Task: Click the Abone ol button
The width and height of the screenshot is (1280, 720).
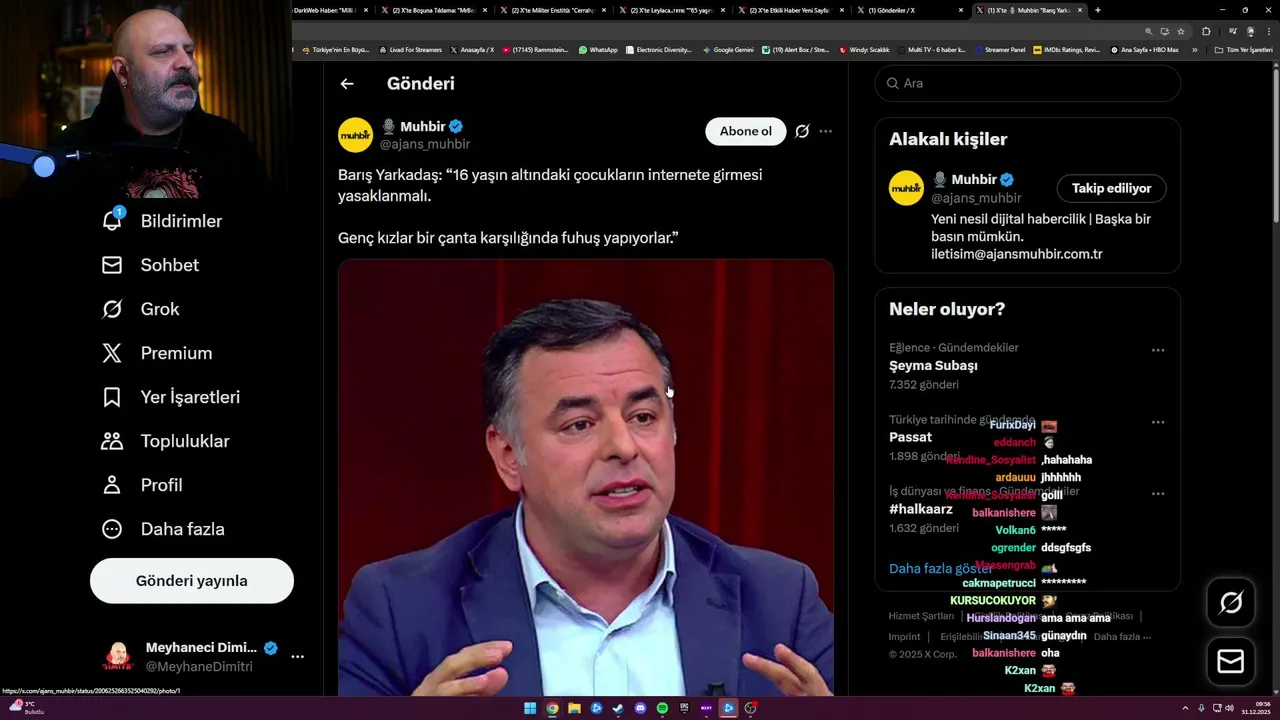Action: pyautogui.click(x=746, y=131)
